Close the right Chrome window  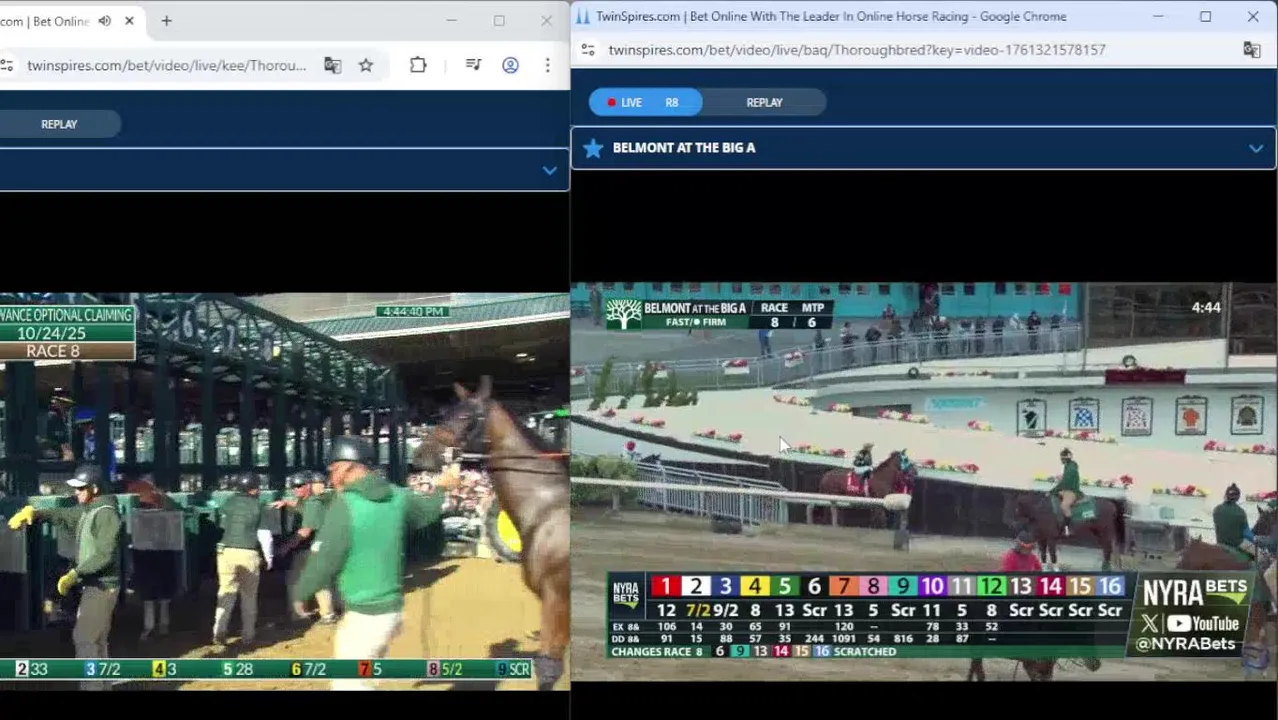point(1253,17)
